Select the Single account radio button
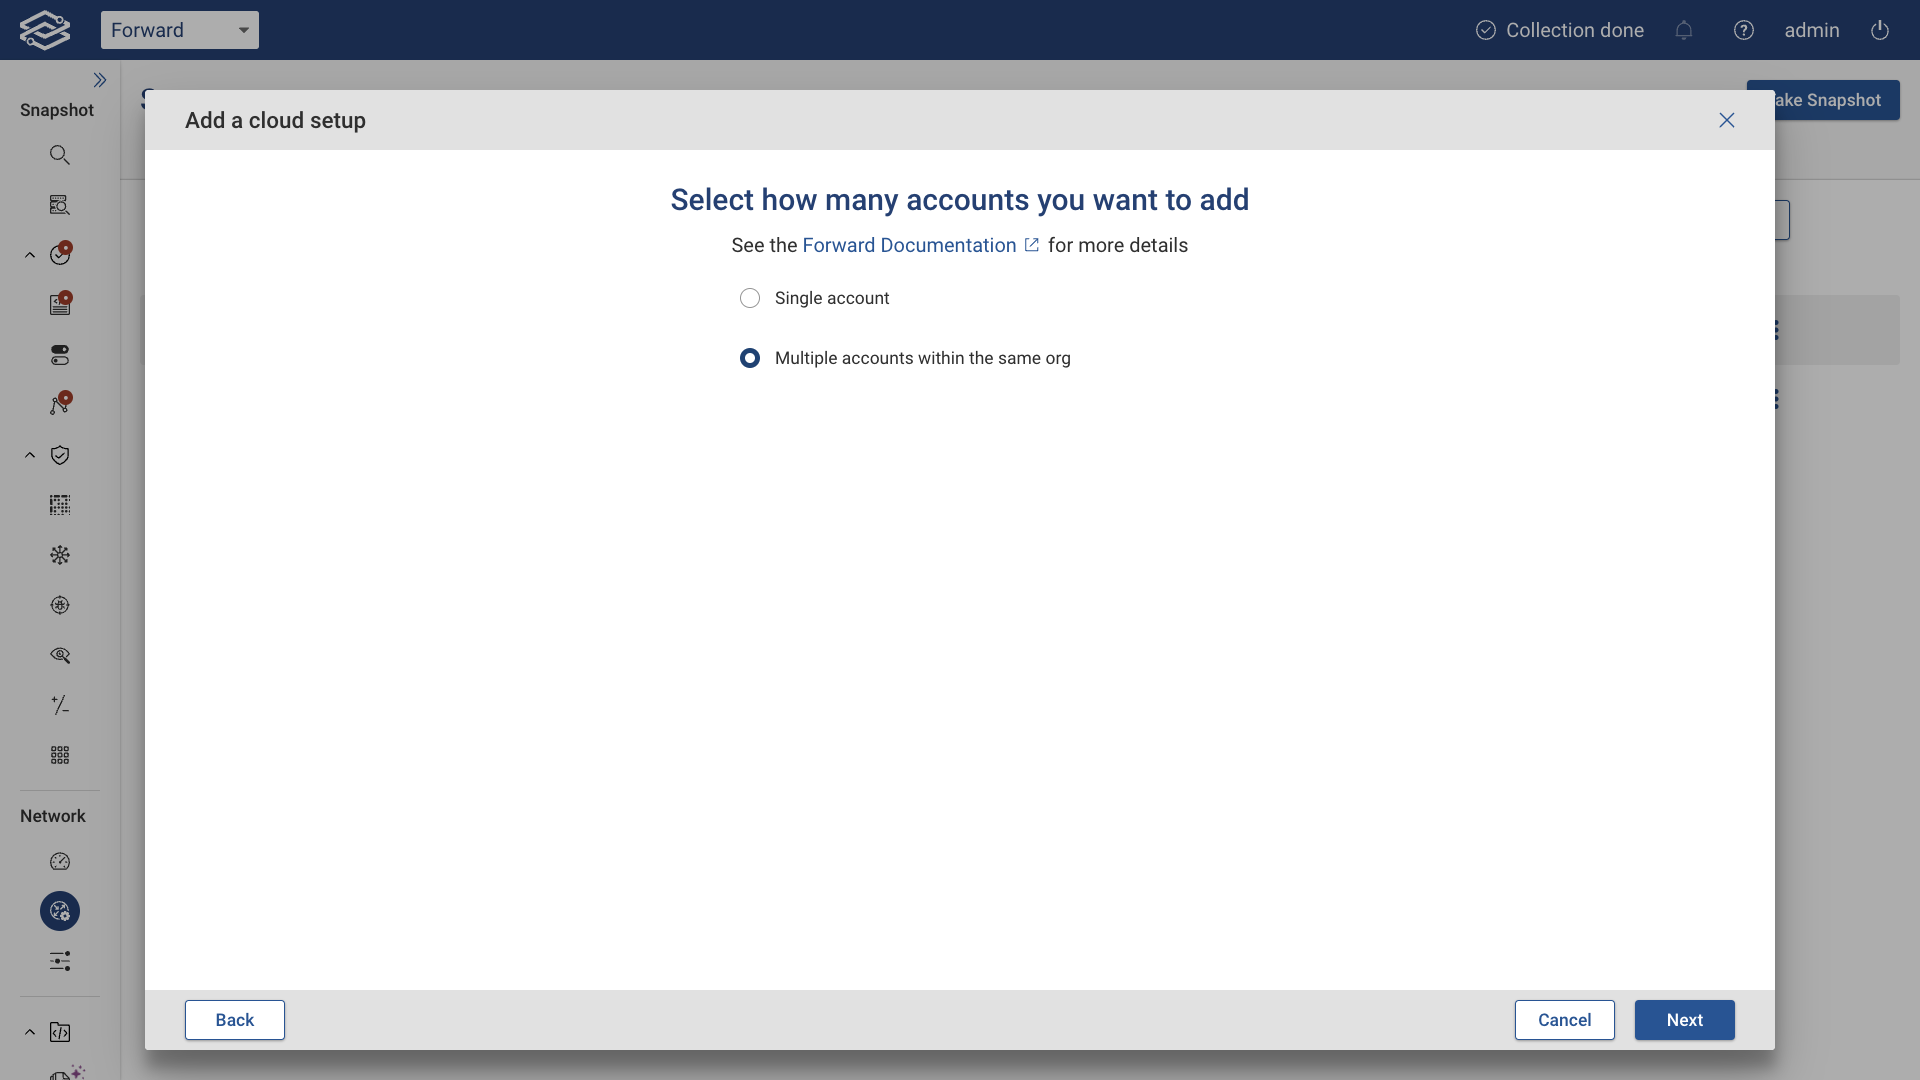The width and height of the screenshot is (1920, 1080). point(750,298)
